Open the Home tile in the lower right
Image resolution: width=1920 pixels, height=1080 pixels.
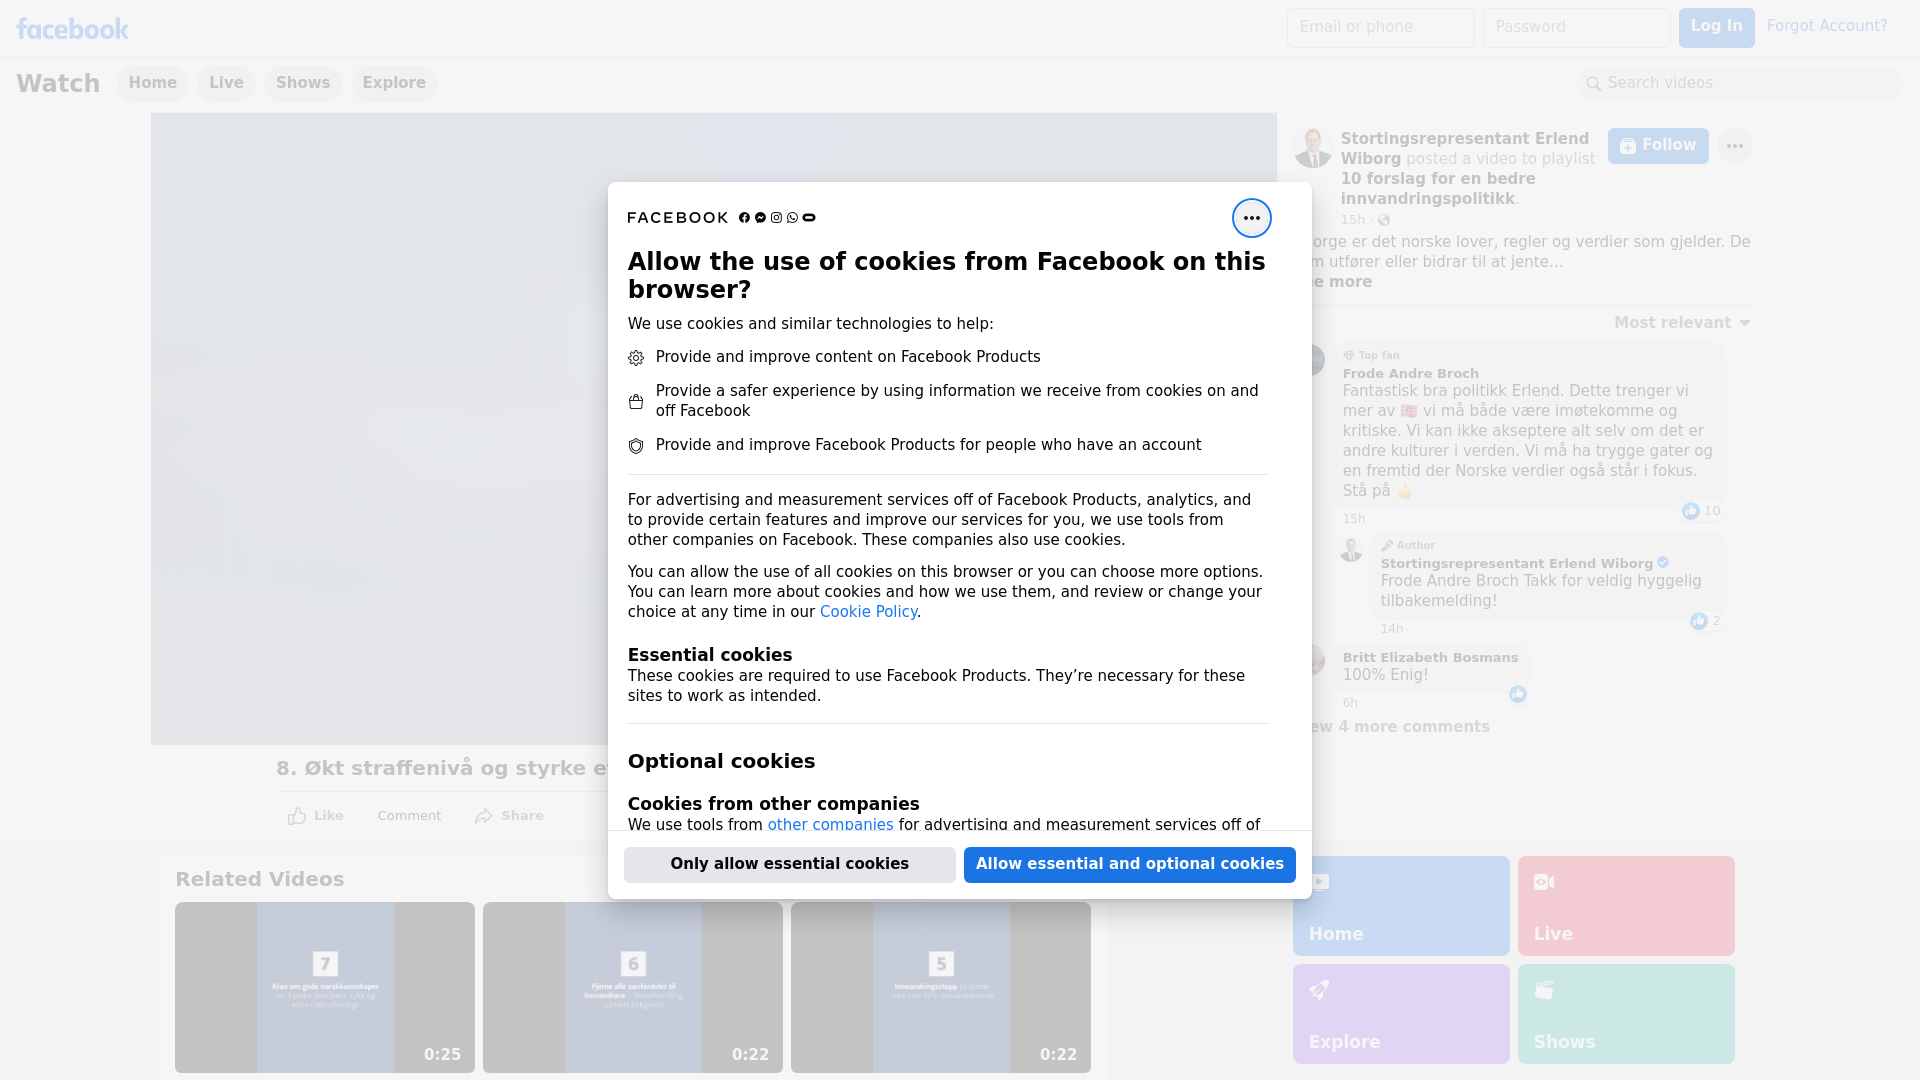point(1401,906)
